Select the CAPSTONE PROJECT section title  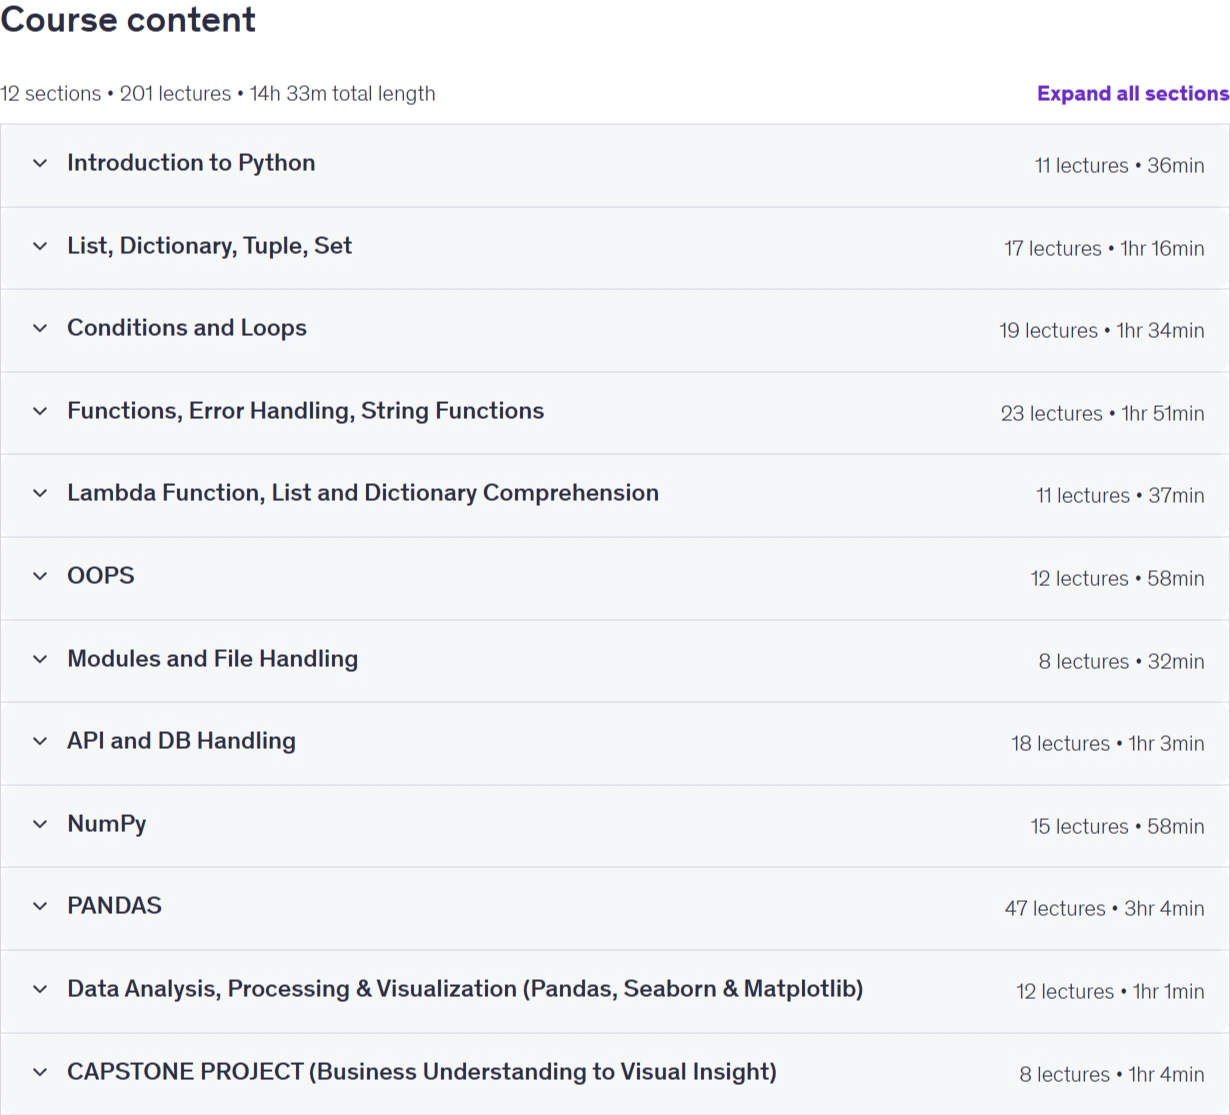coord(422,1072)
